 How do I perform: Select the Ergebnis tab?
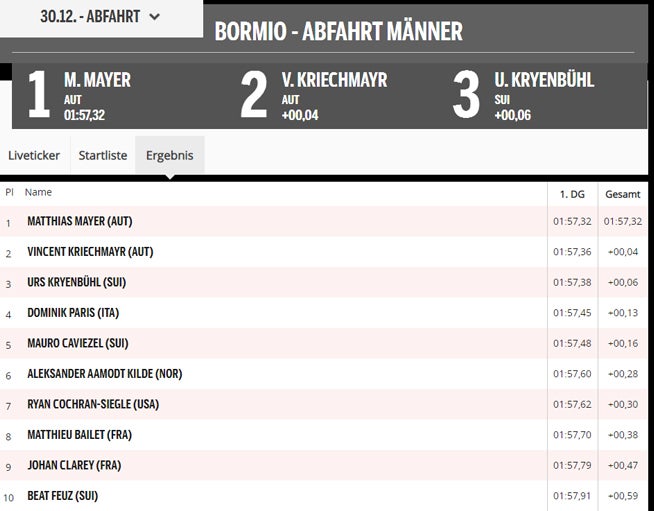point(169,156)
